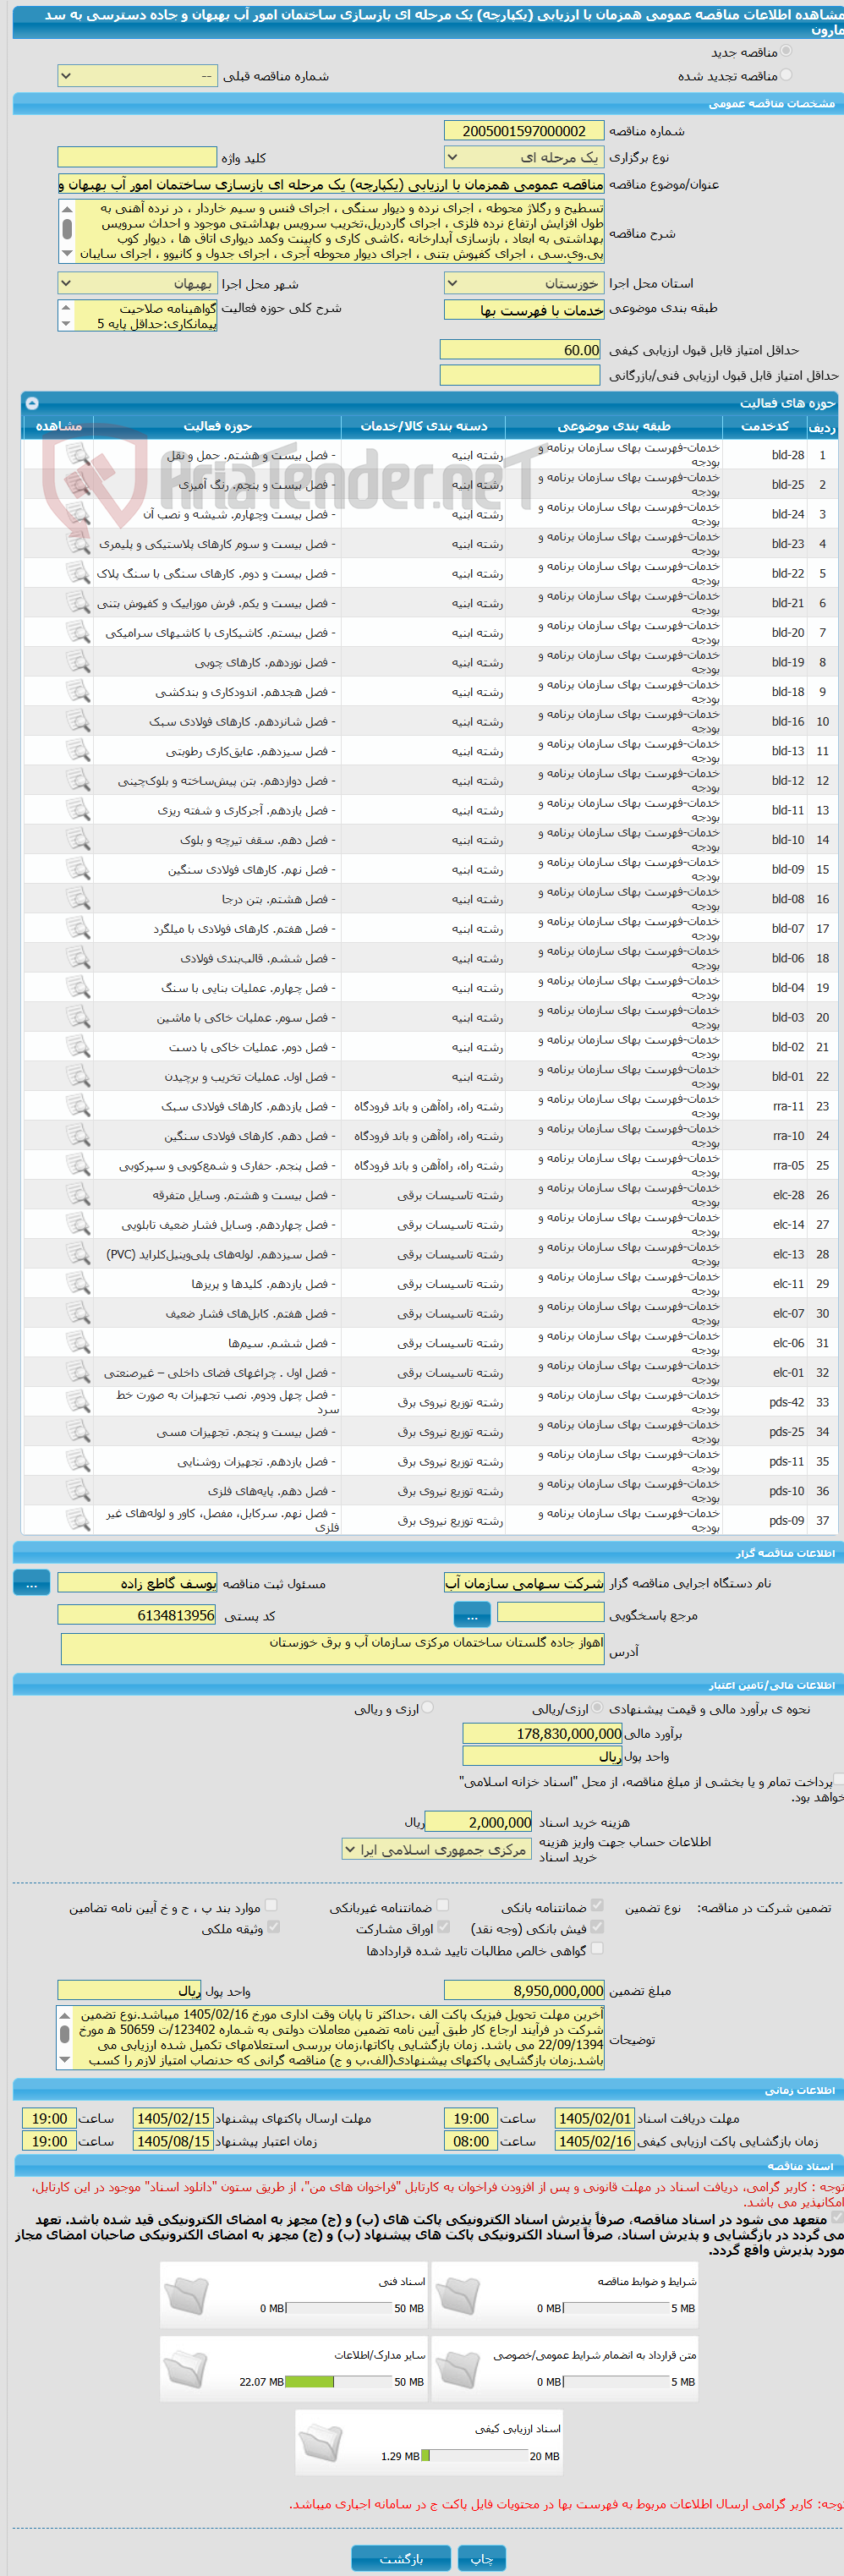Open view icon for row bld-04

(x=77, y=988)
